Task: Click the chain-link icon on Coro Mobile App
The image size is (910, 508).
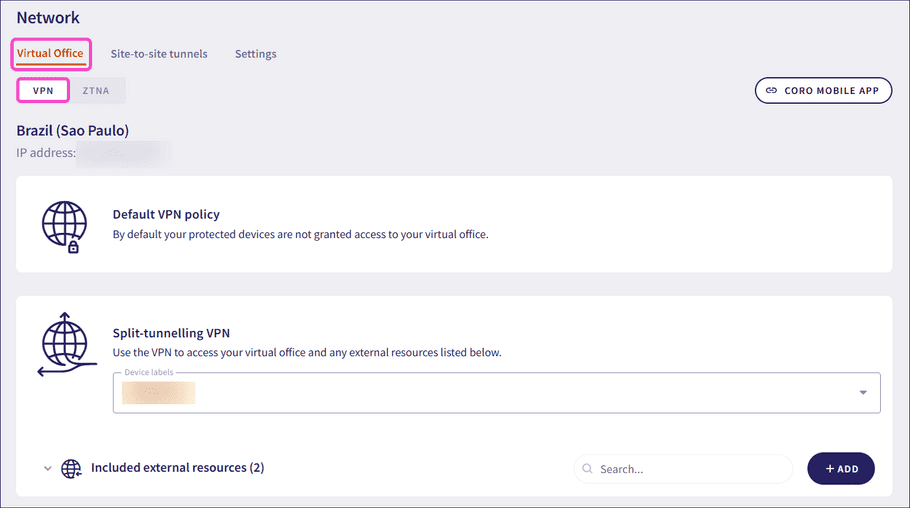Action: [771, 90]
